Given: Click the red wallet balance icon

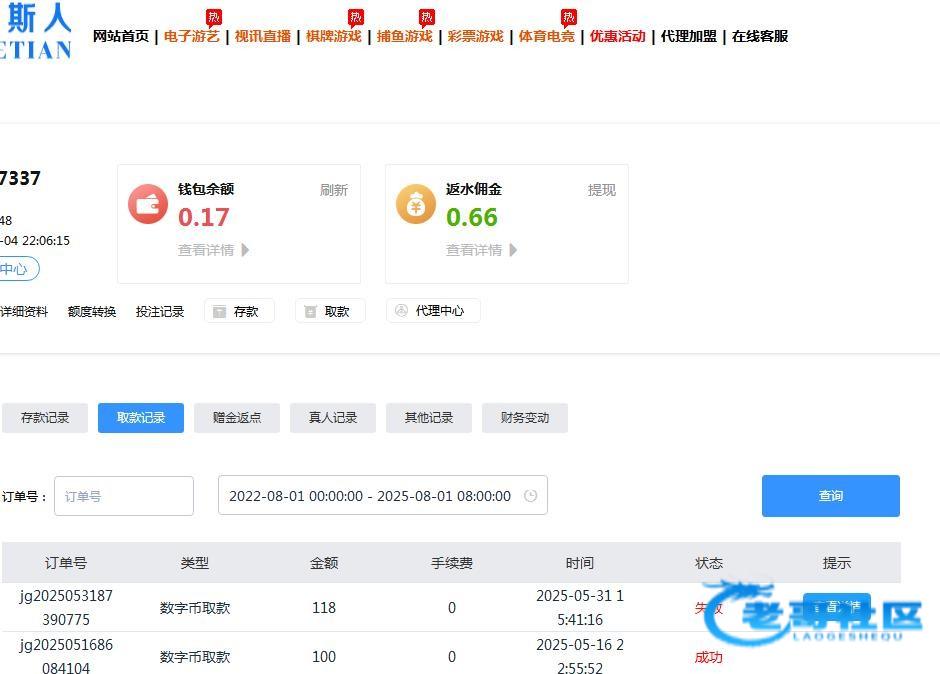Looking at the screenshot, I should click(x=148, y=204).
